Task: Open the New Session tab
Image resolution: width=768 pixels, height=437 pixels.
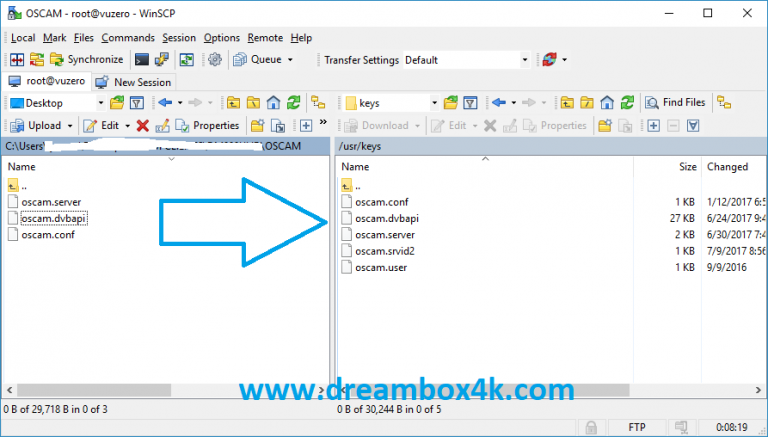Action: (133, 82)
